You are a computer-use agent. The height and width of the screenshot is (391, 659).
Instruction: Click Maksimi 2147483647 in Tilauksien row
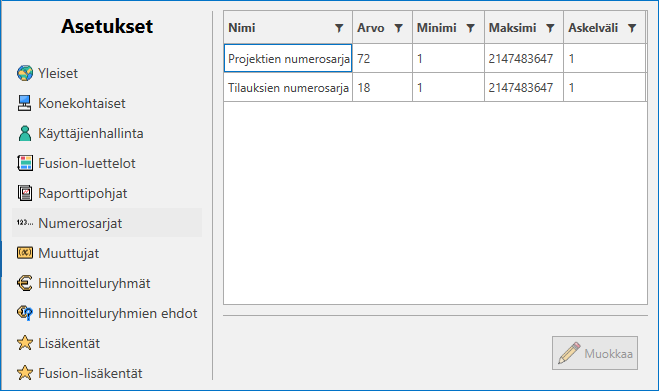(x=524, y=87)
